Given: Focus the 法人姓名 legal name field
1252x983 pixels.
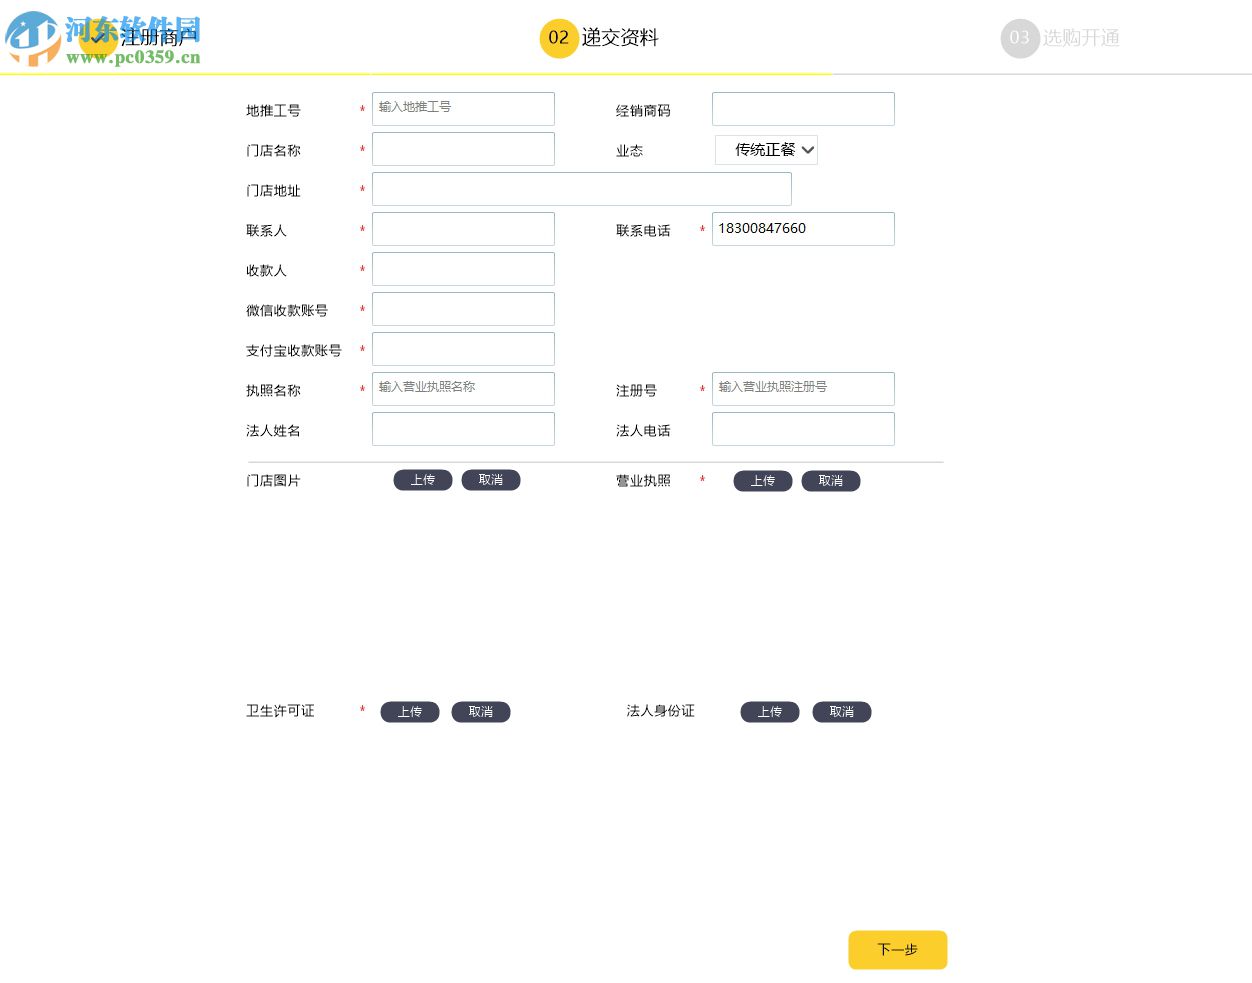Looking at the screenshot, I should pyautogui.click(x=463, y=428).
